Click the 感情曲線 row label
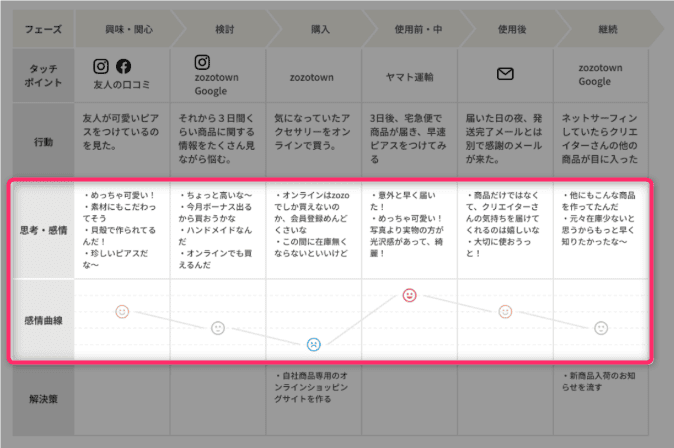 pos(42,320)
